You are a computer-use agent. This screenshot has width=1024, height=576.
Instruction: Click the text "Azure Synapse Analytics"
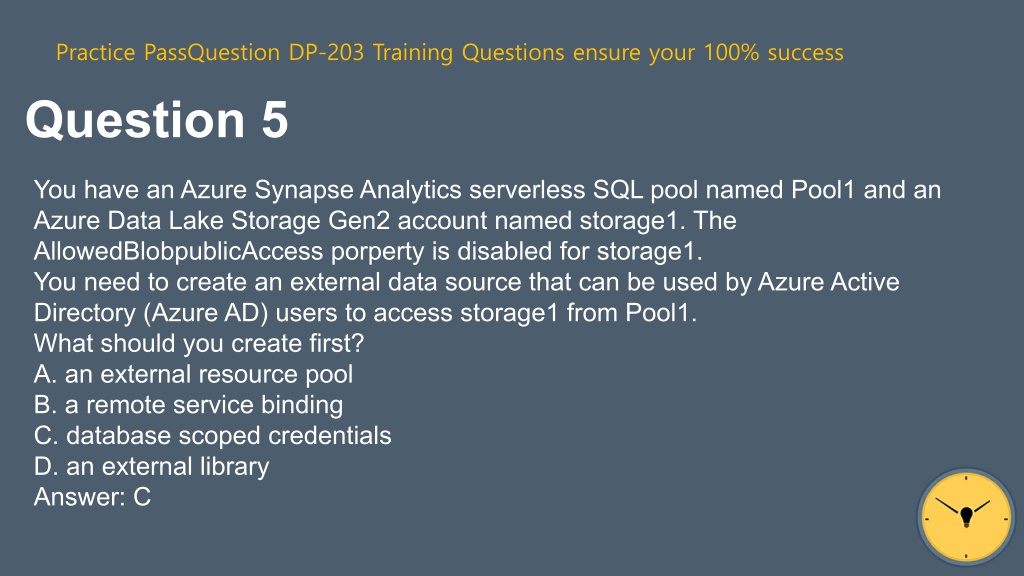(321, 190)
